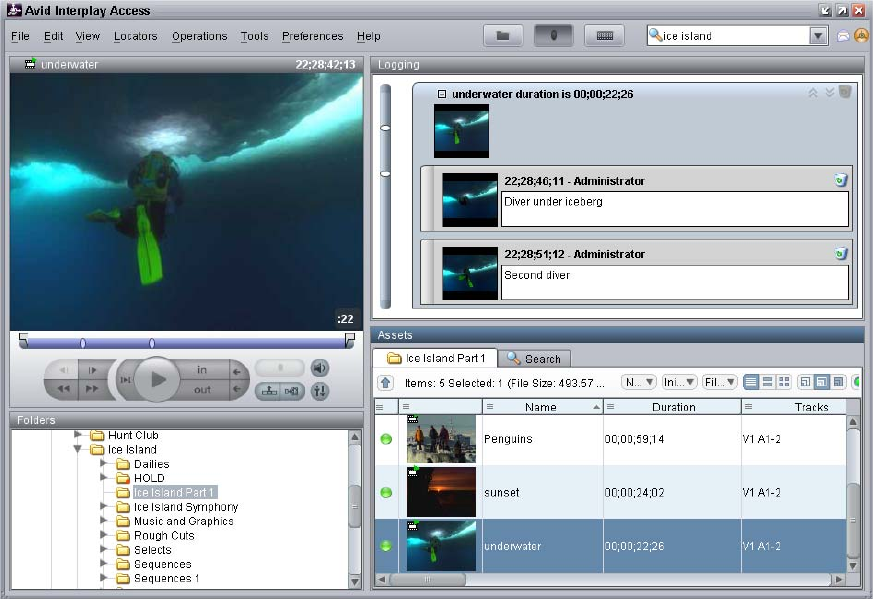The image size is (873, 599).
Task: Click the rewind button
Action: (x=63, y=390)
